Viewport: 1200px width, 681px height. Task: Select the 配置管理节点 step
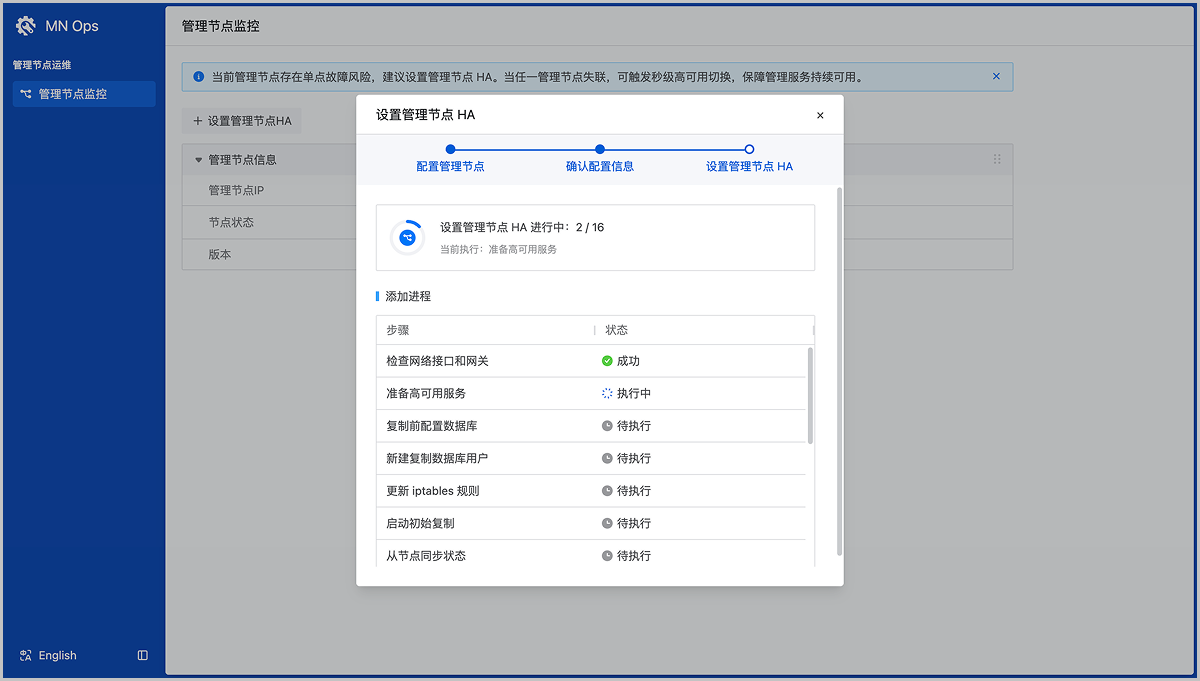click(x=451, y=166)
